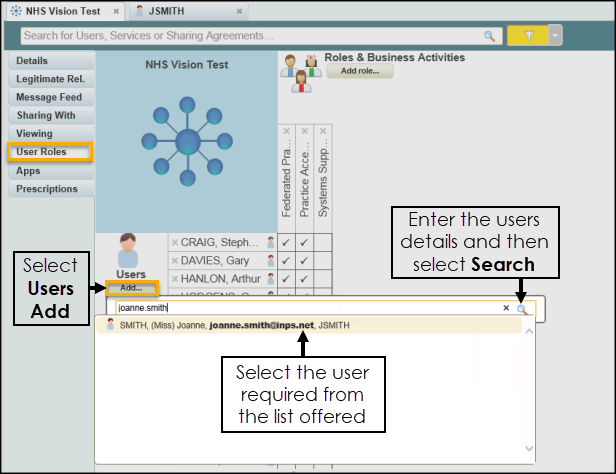Toggle Practice Access role for DAVIES, Gary
Image resolution: width=616 pixels, height=474 pixels.
[304, 260]
